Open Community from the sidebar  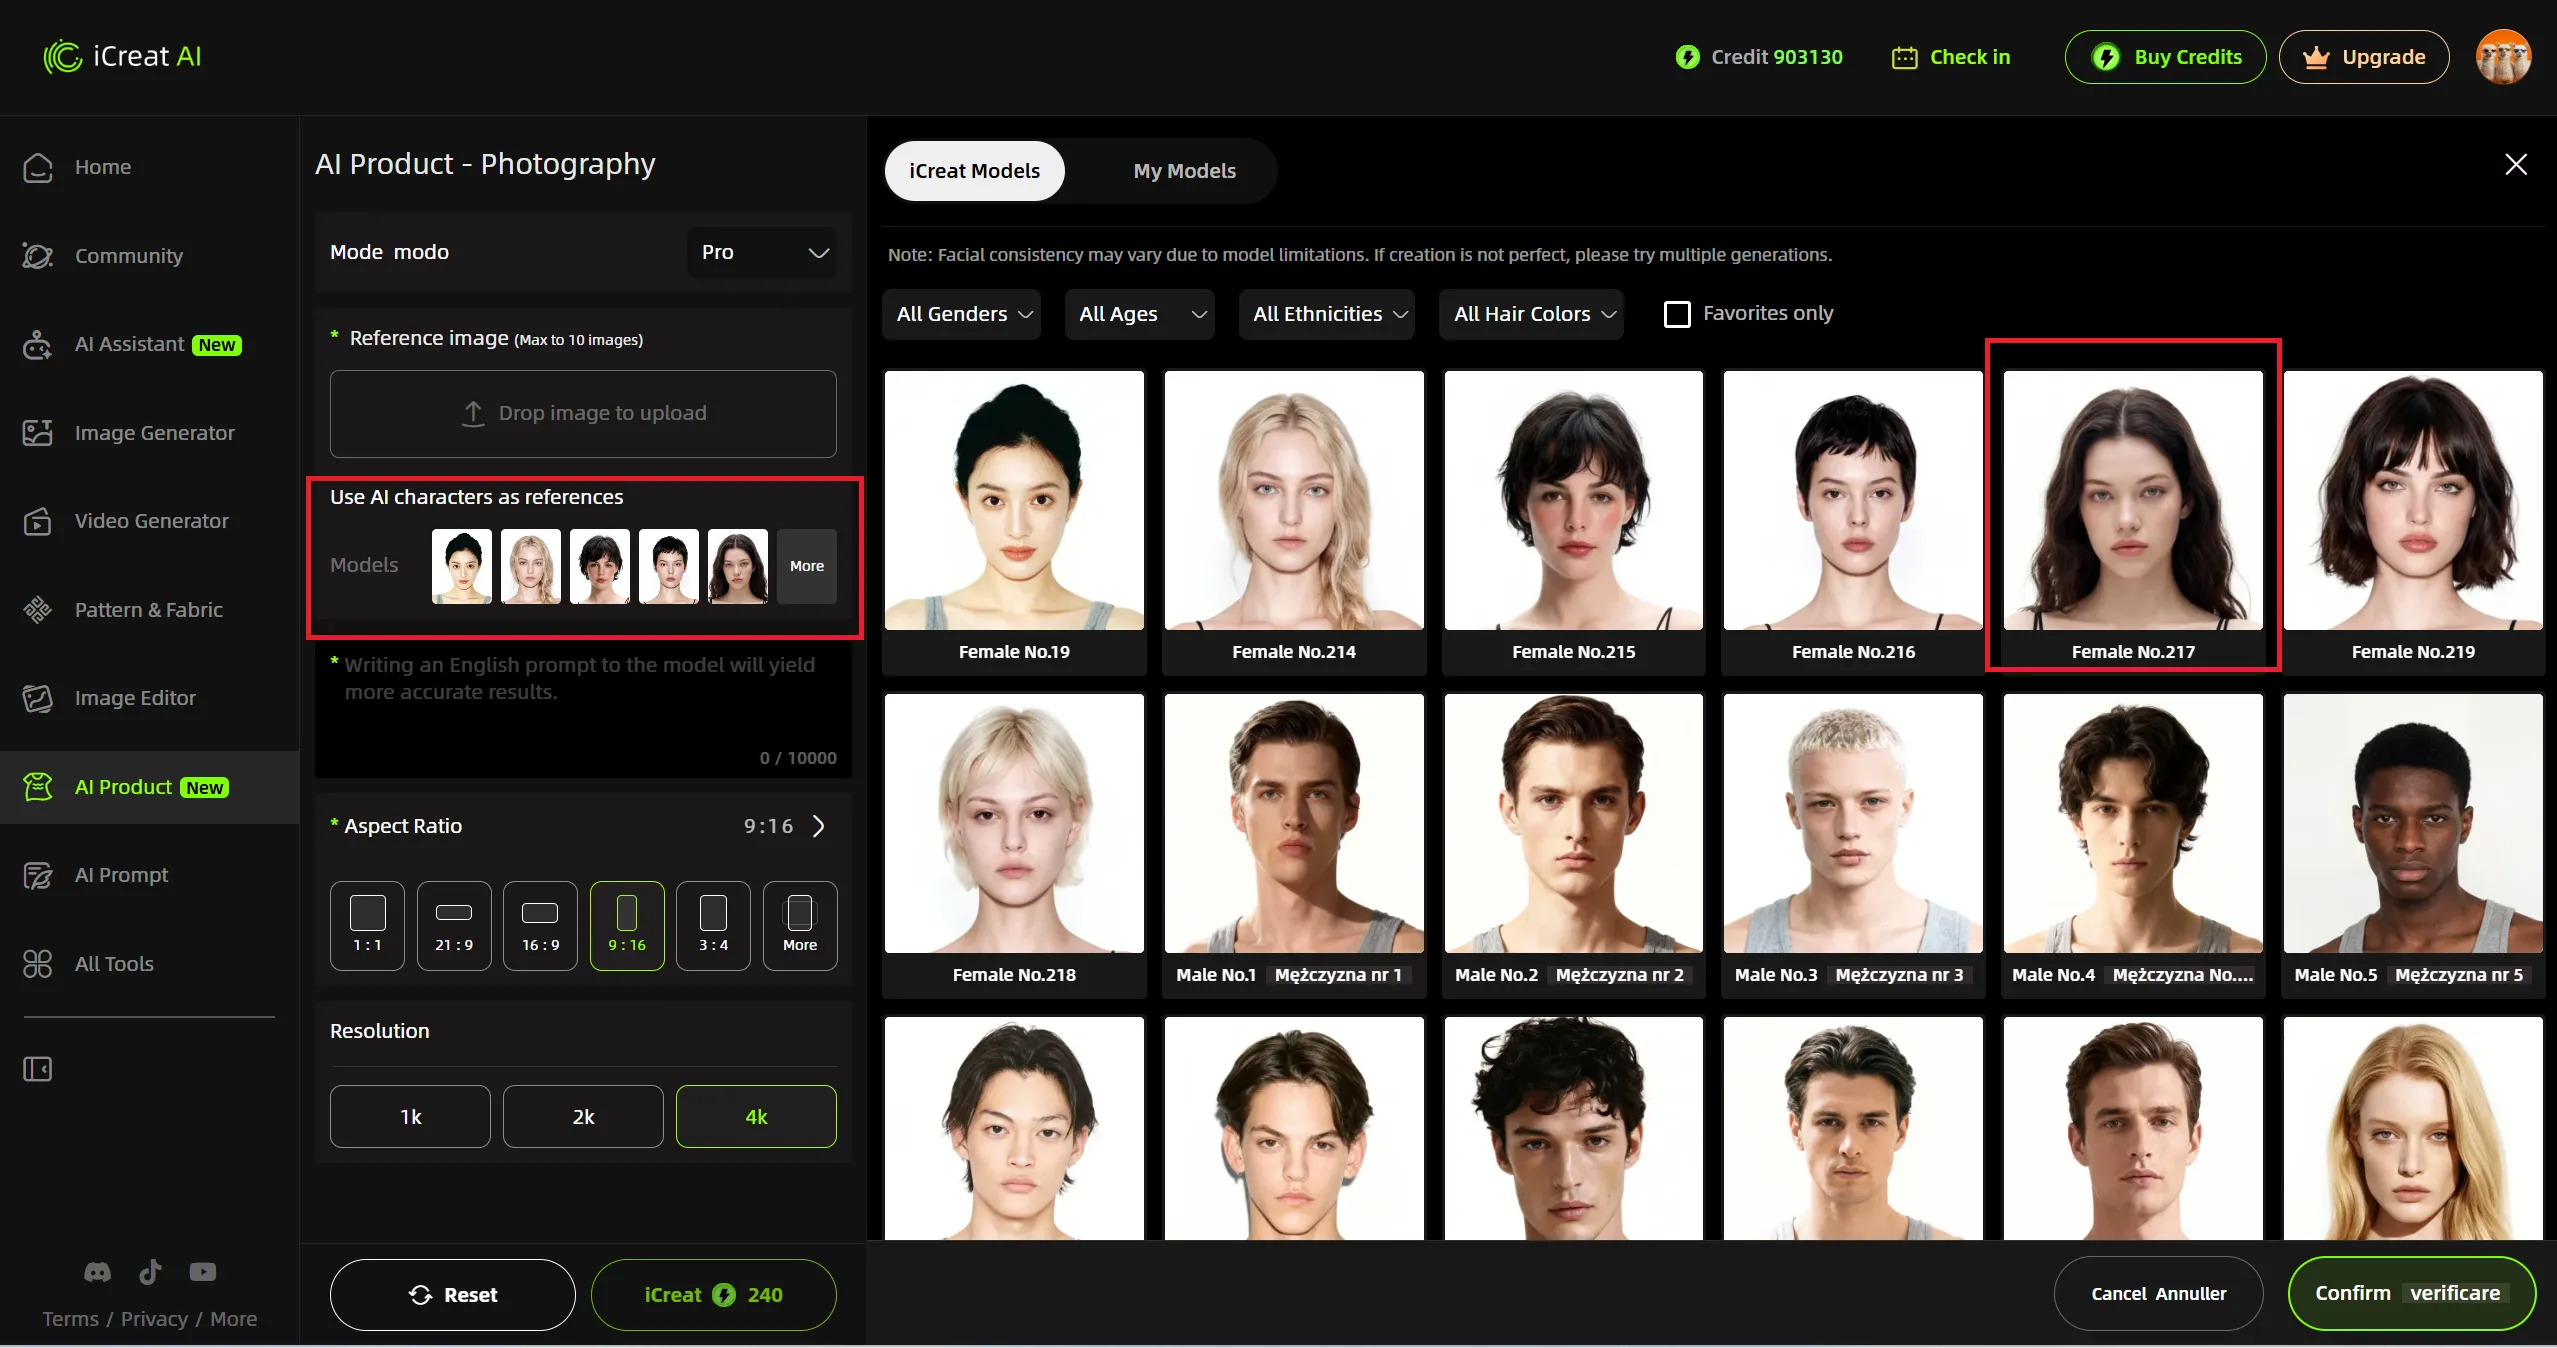[103, 256]
